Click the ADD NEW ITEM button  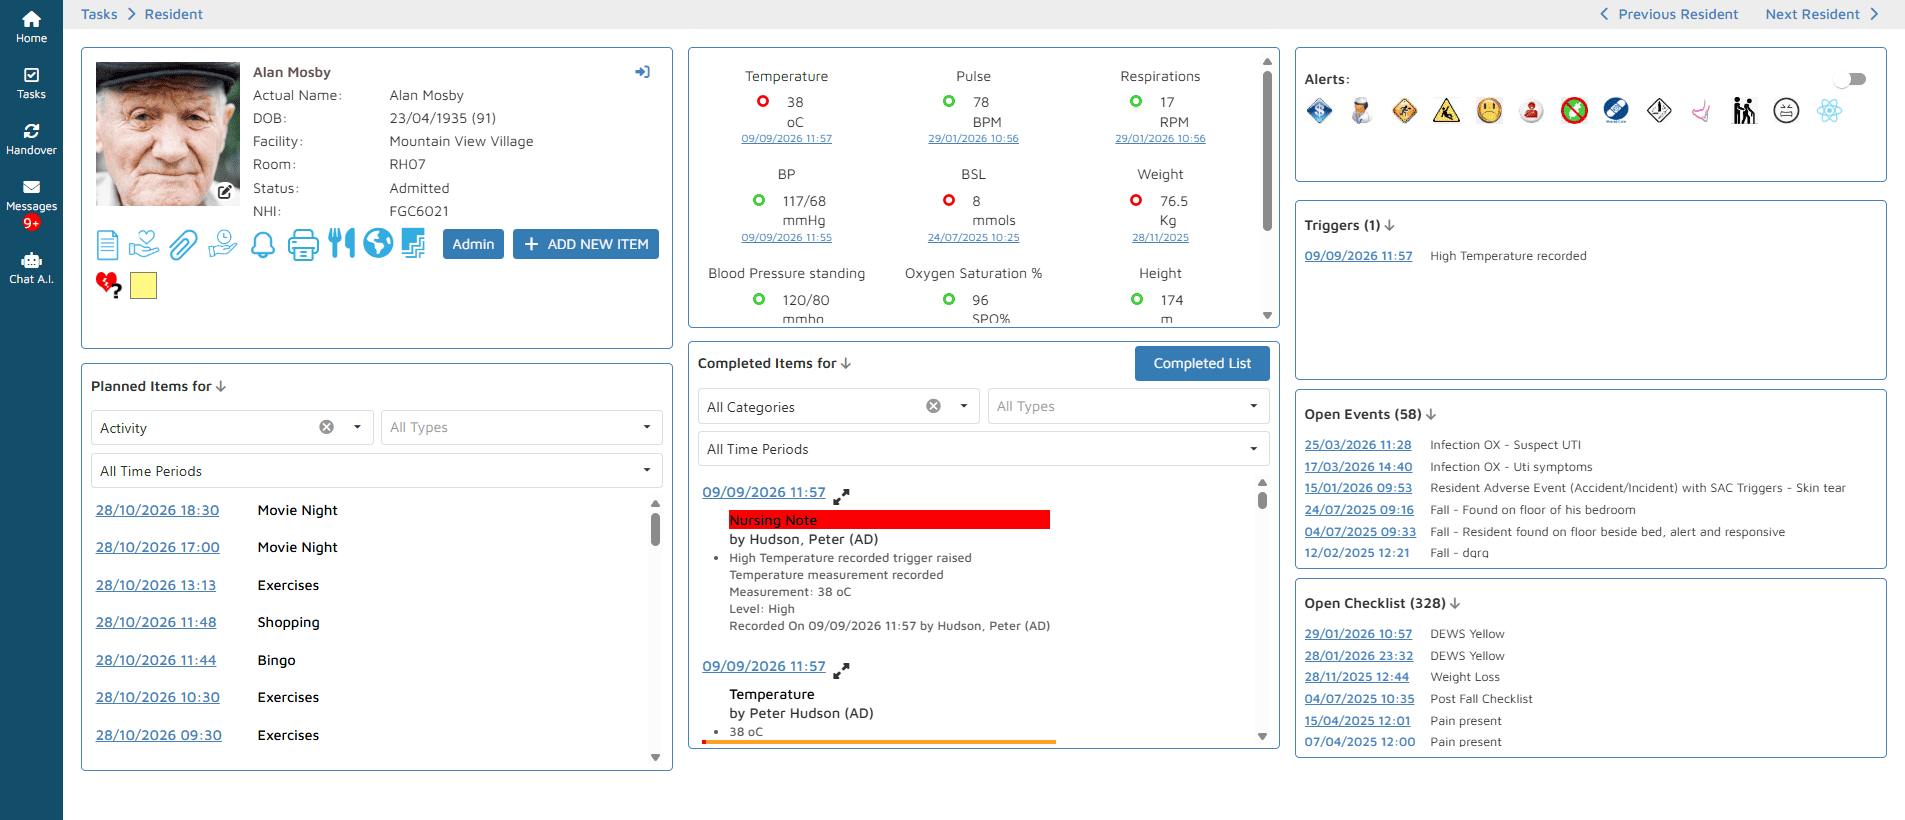point(586,244)
